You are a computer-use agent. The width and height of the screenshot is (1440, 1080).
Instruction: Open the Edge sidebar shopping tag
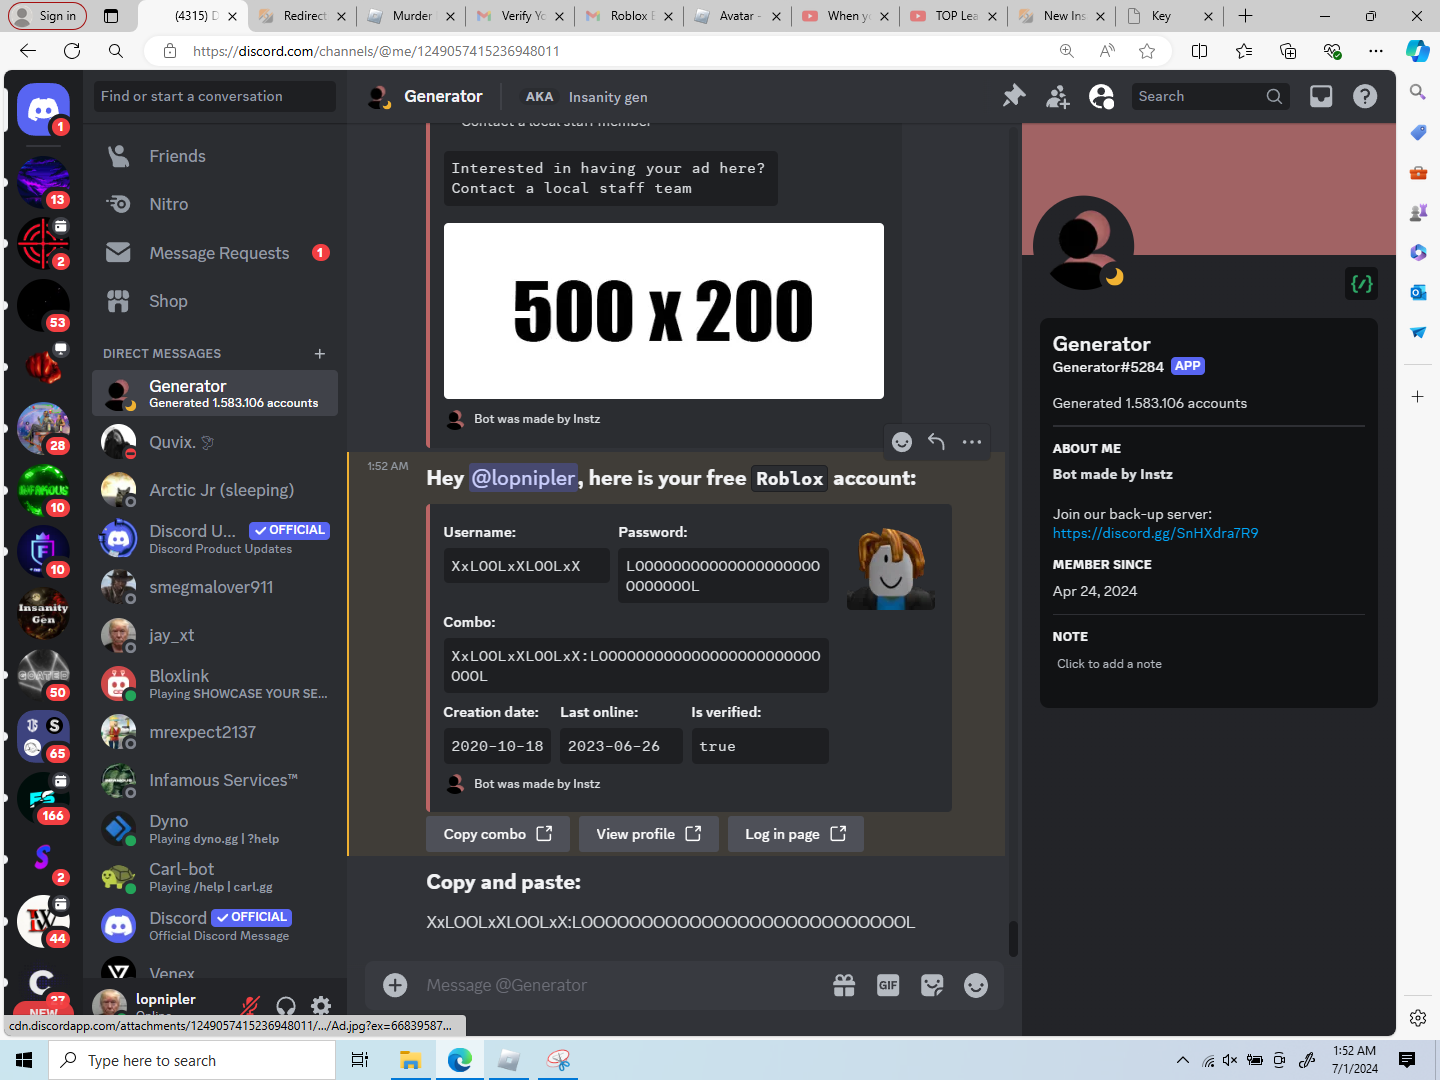(x=1418, y=132)
